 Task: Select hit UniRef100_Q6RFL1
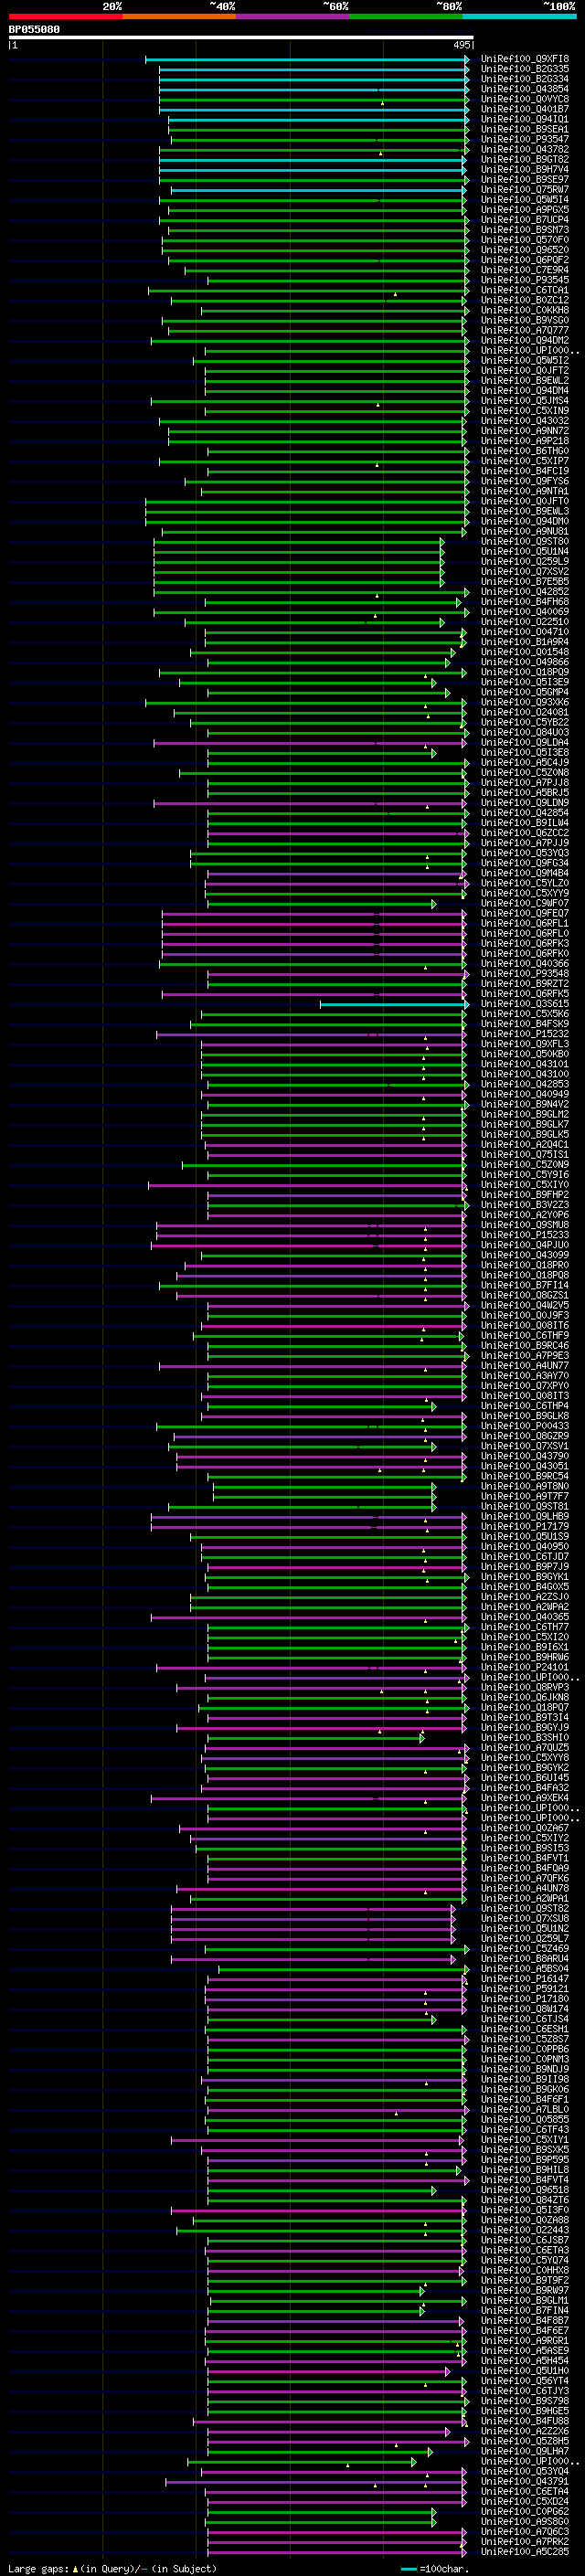(x=524, y=923)
